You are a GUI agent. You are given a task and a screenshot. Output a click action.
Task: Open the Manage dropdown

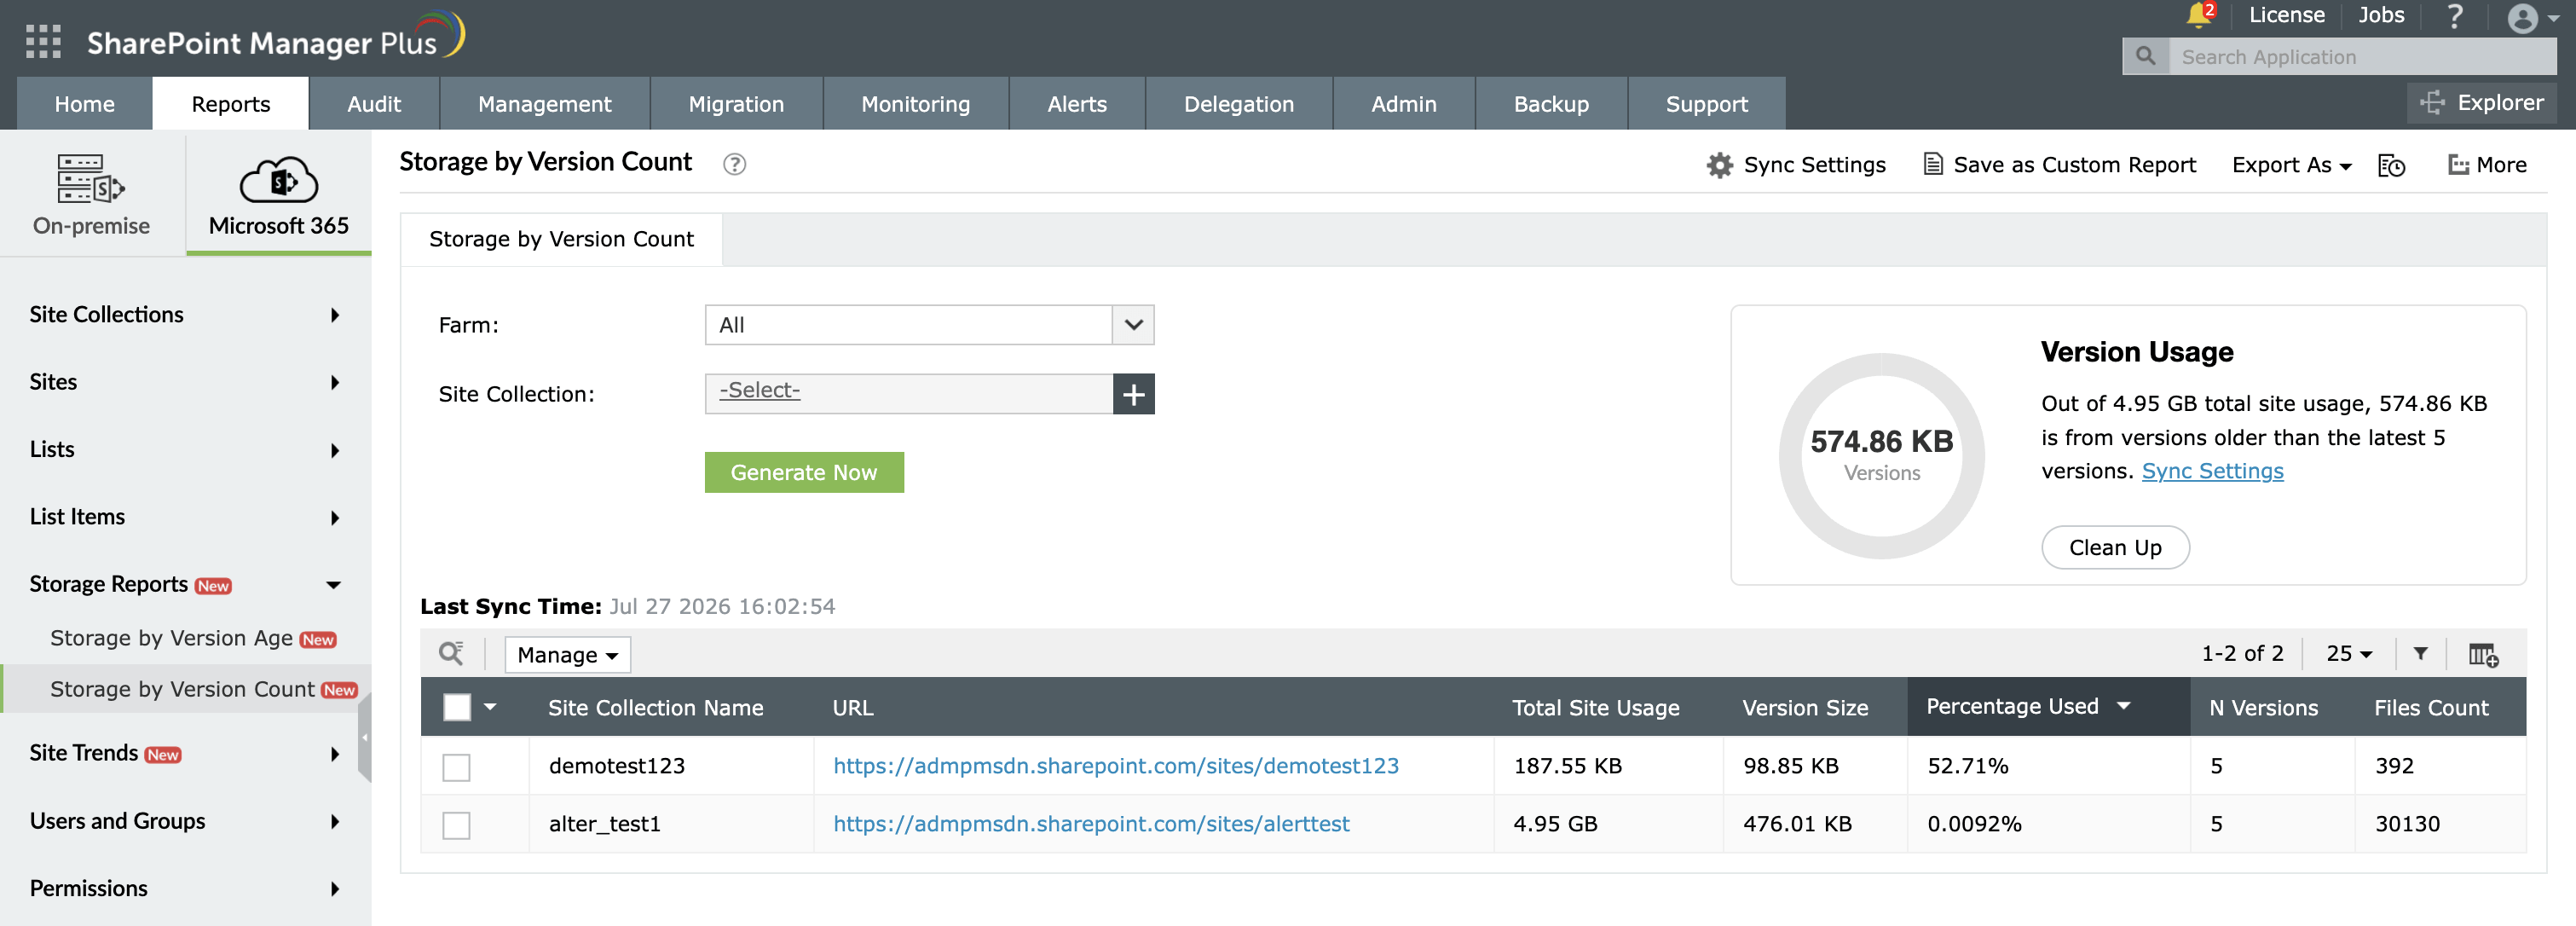[x=567, y=655]
